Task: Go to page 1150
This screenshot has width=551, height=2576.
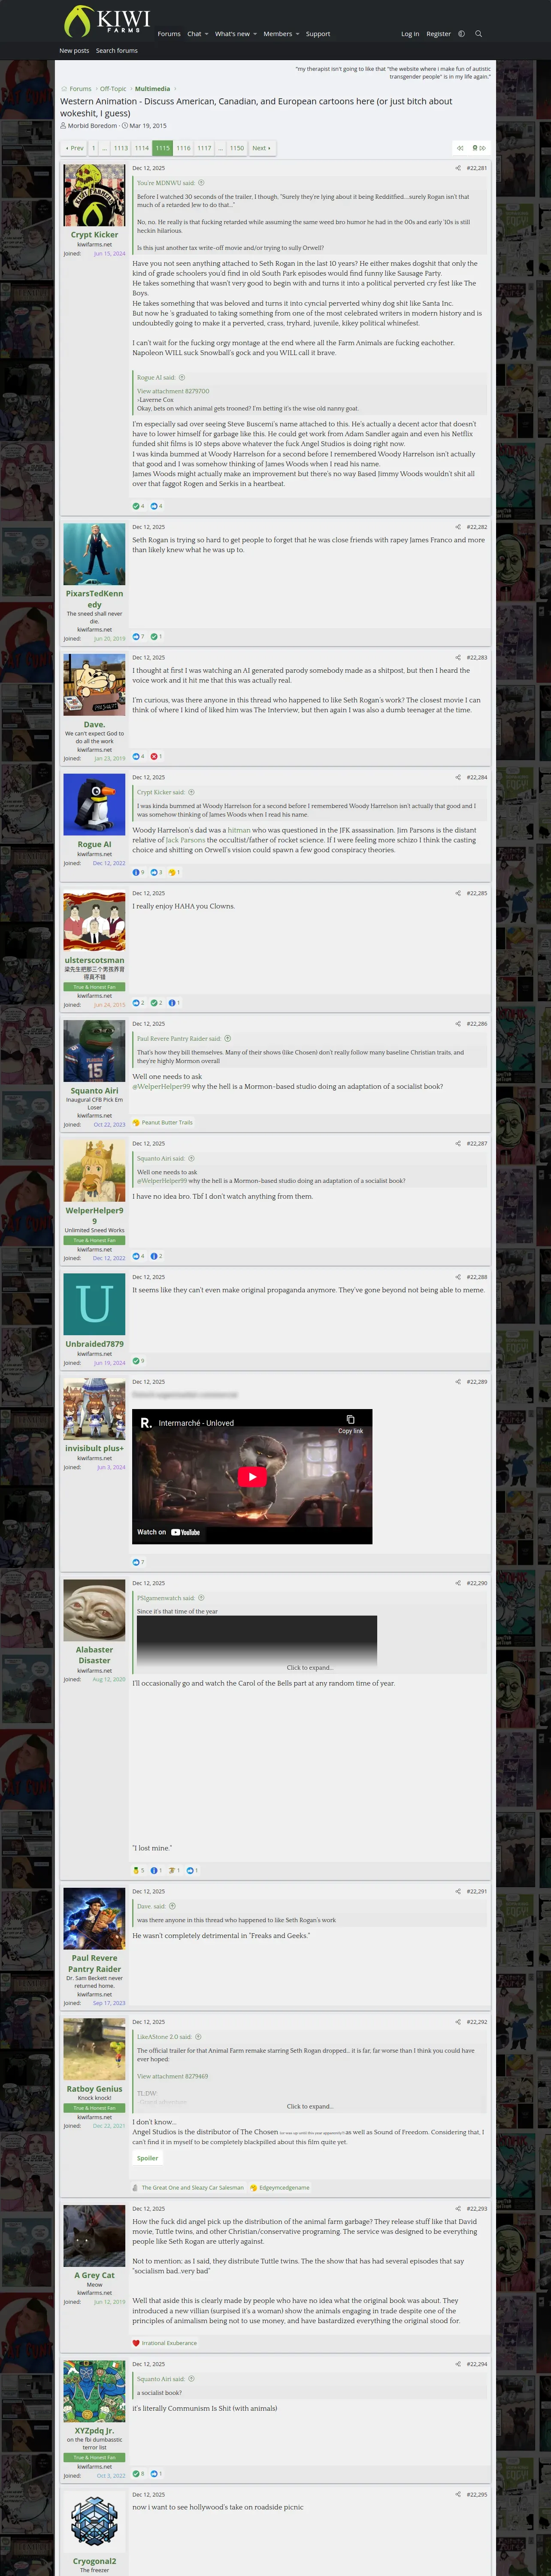Action: [x=237, y=148]
